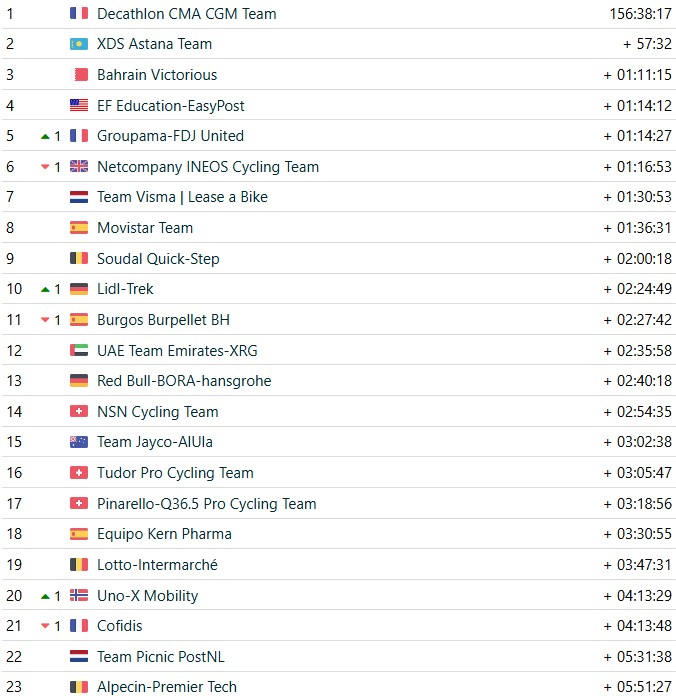Open the NSN Cycling Team link
Image resolution: width=676 pixels, height=696 pixels.
(158, 412)
